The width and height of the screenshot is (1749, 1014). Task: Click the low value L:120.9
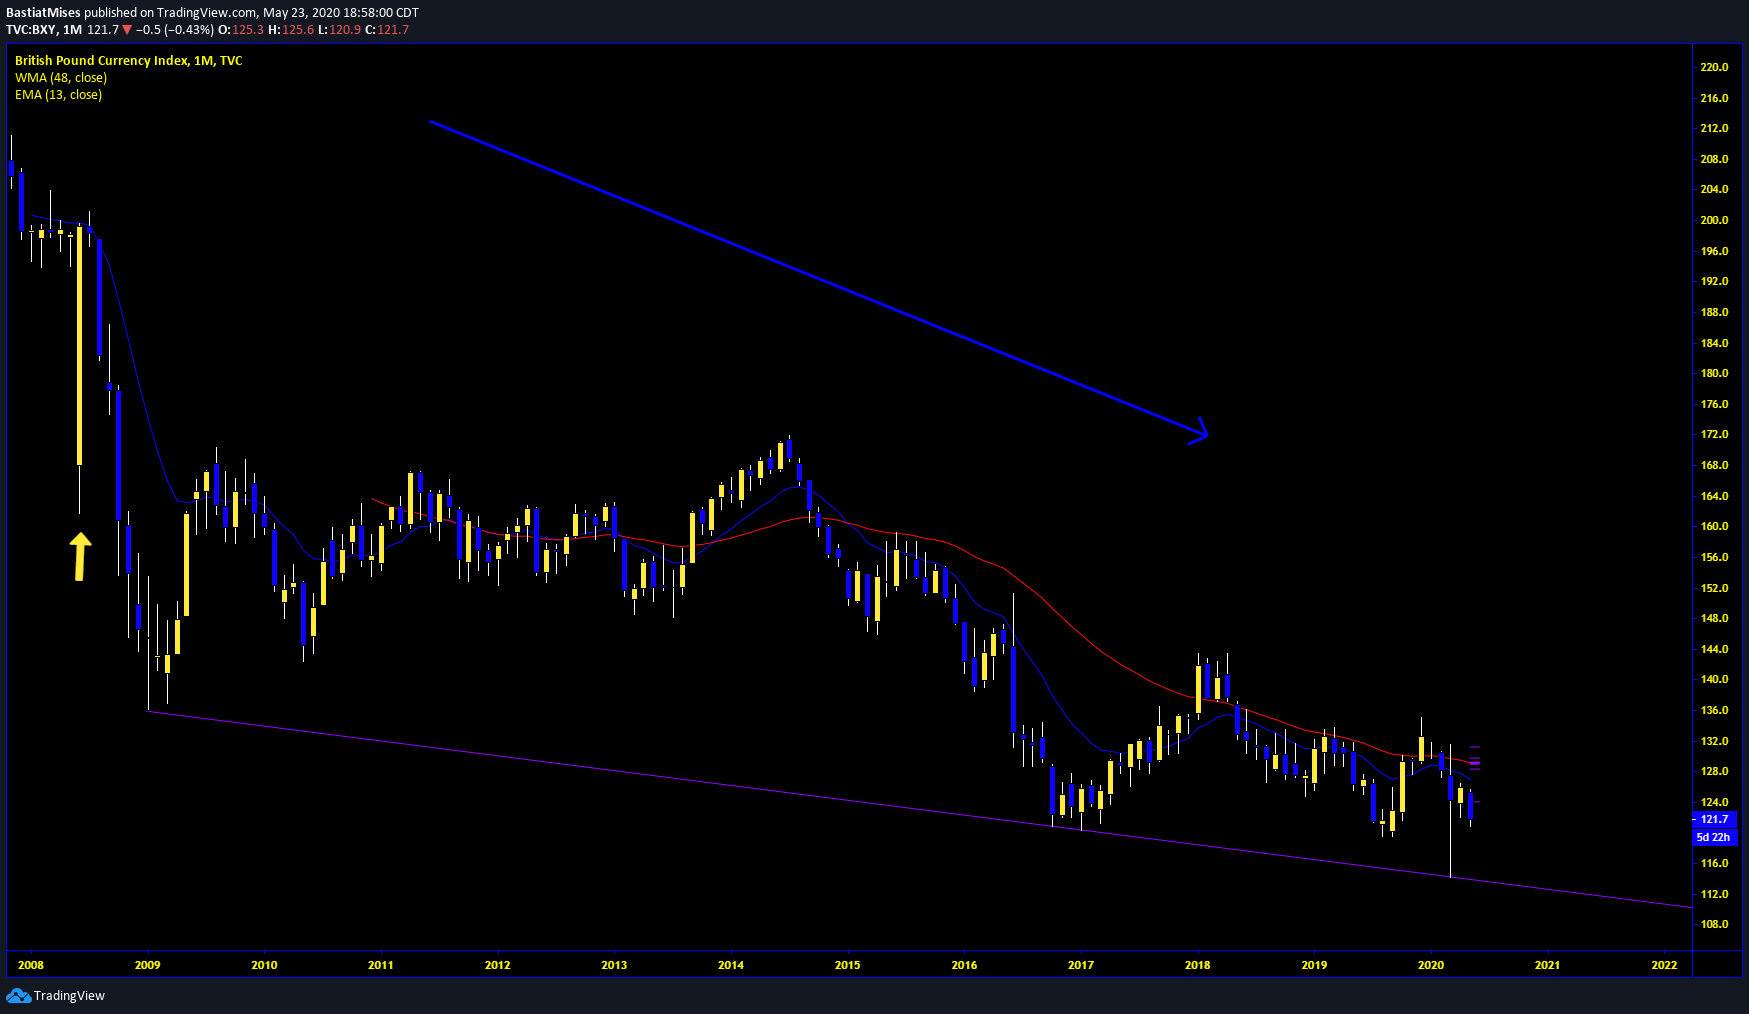click(x=340, y=30)
